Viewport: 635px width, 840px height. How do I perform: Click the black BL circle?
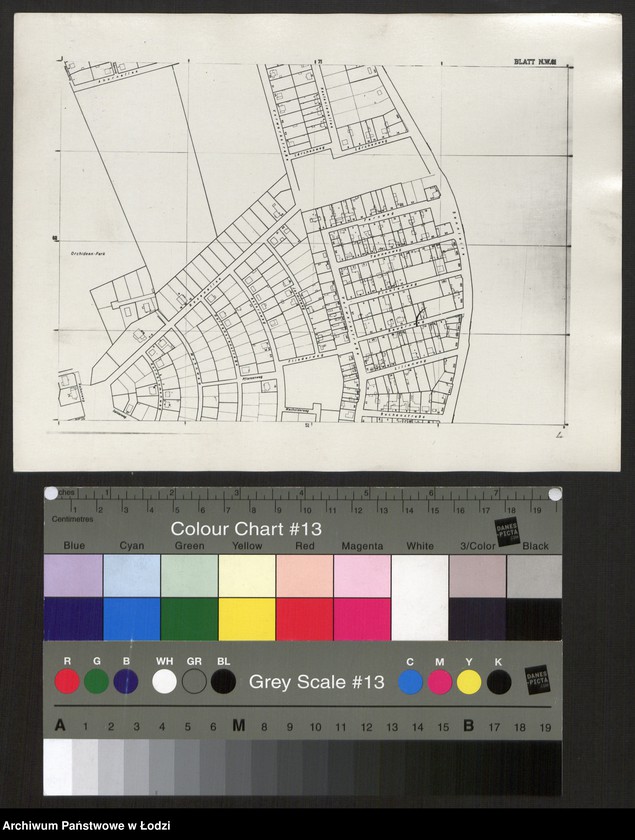[224, 682]
